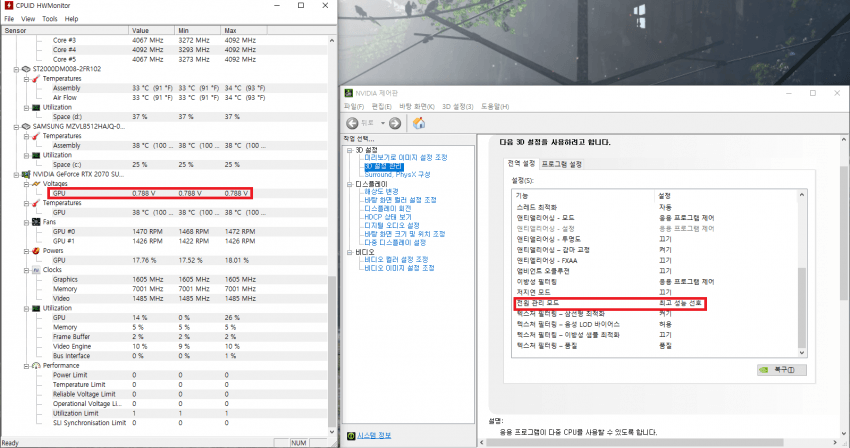
Task: Switch to the 프로그램 설정 tab
Action: [562, 164]
